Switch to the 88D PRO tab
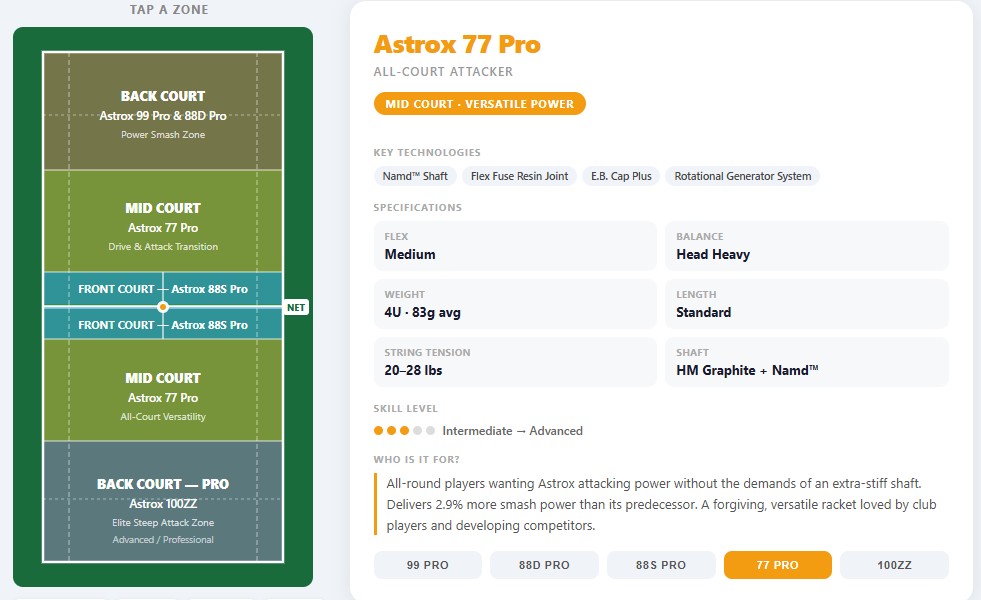 [x=544, y=565]
